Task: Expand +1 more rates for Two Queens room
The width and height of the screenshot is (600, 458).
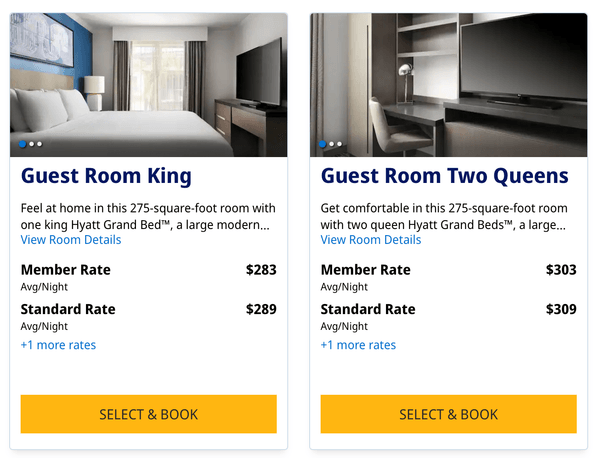Action: point(358,345)
